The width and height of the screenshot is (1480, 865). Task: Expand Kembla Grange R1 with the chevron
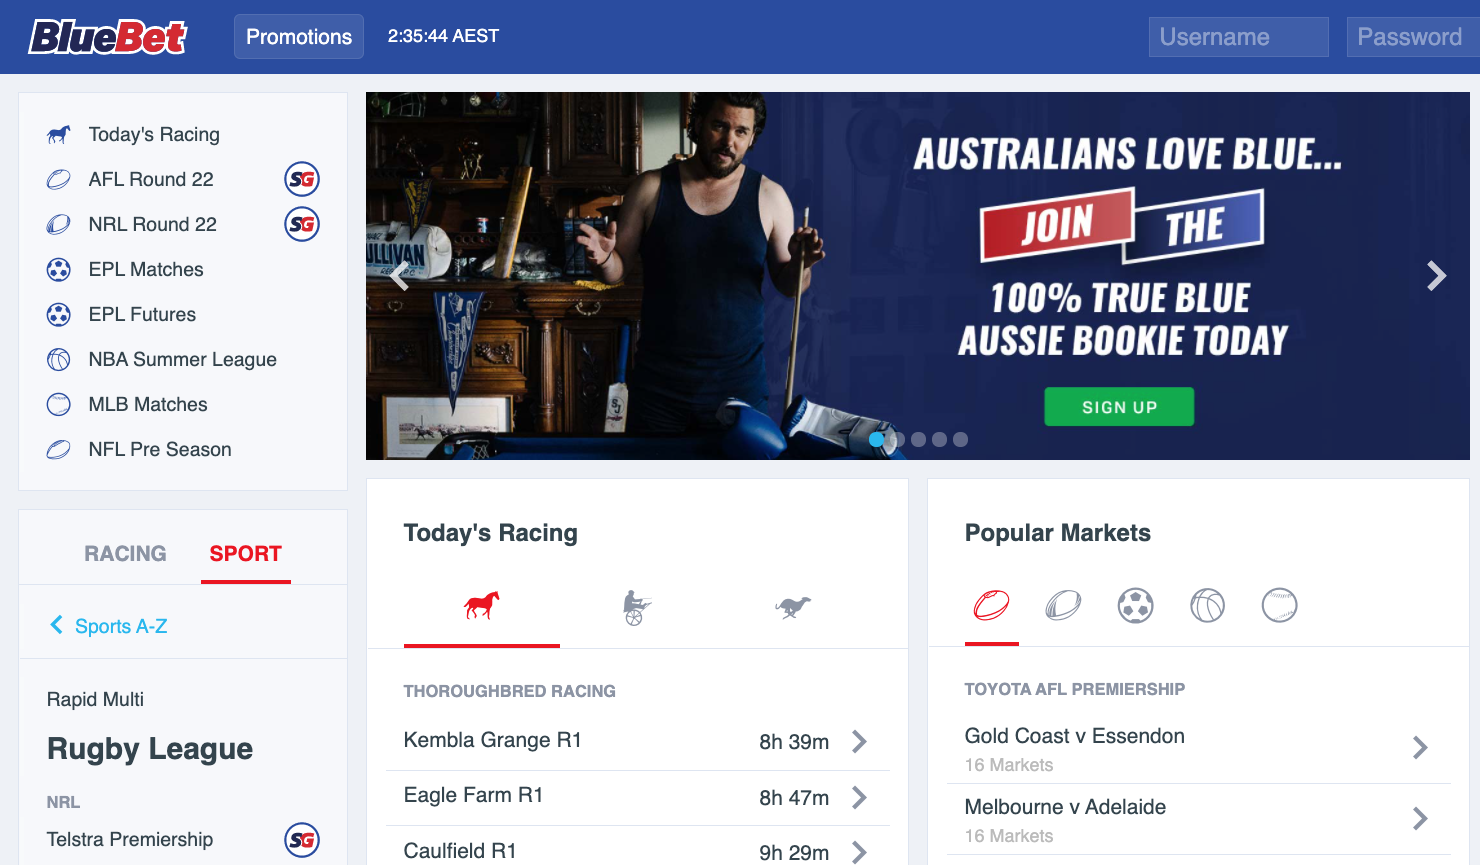859,741
